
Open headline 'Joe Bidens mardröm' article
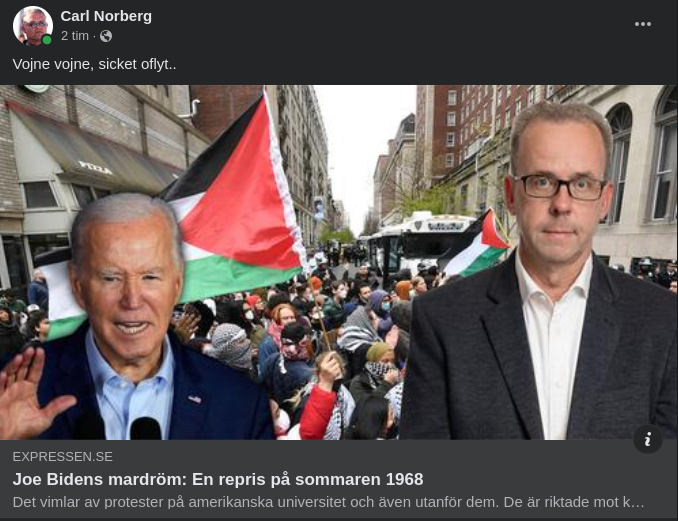coord(218,479)
